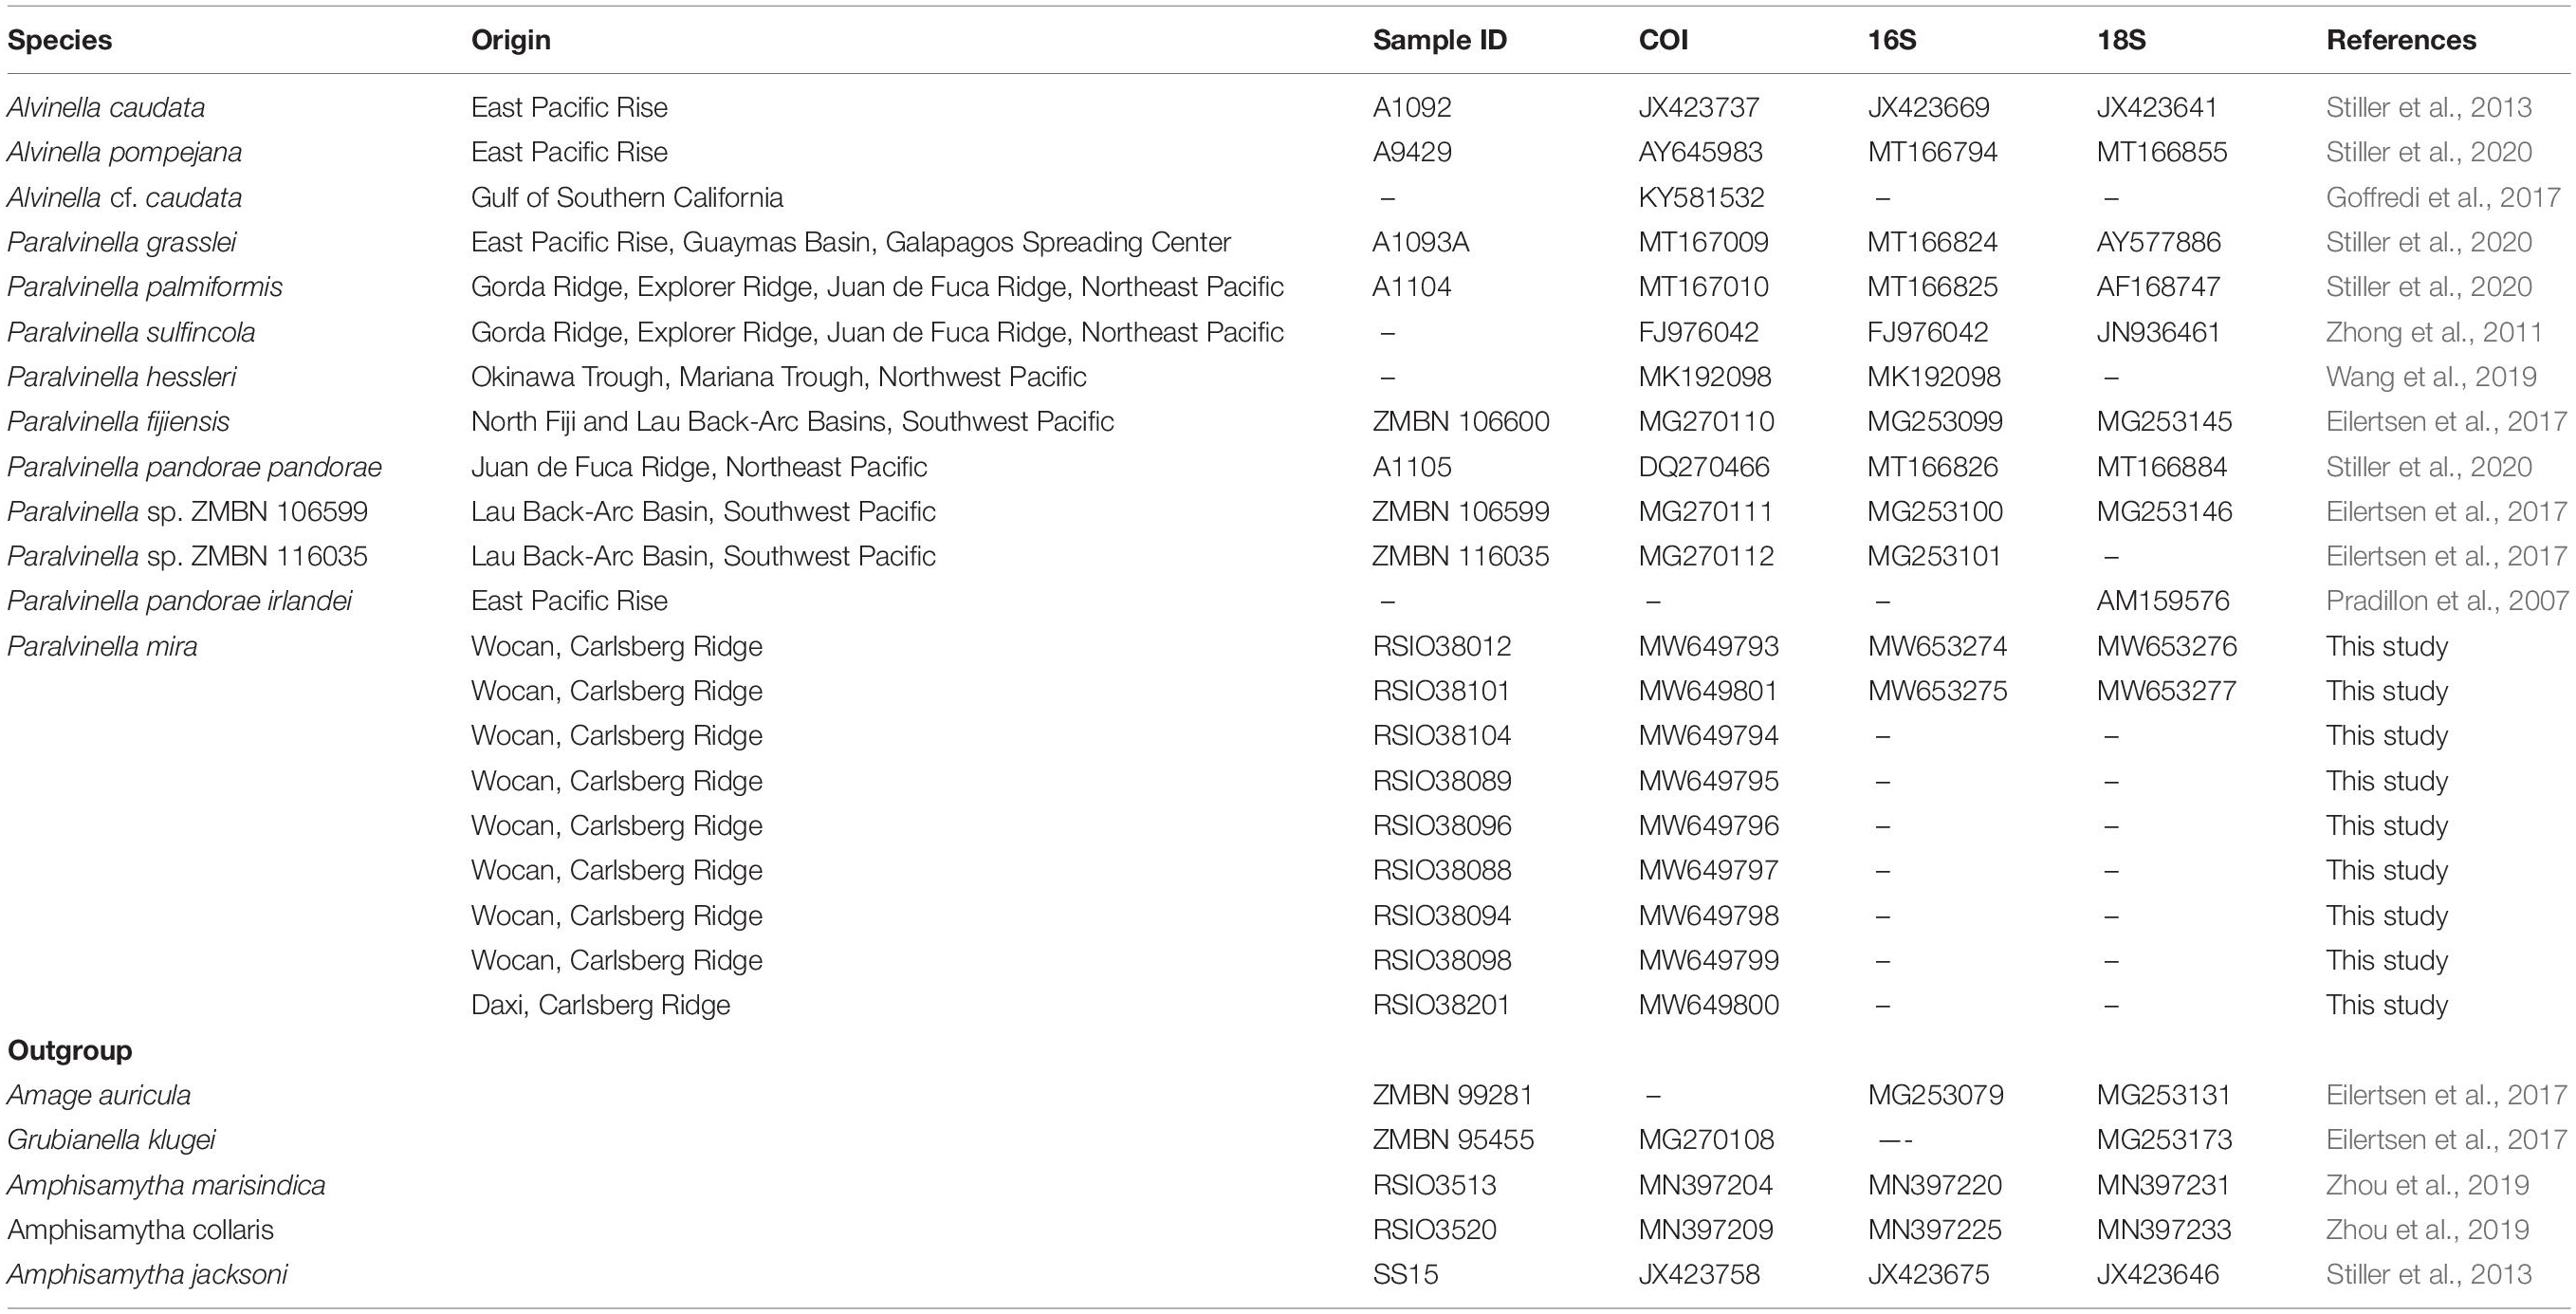This screenshot has width=2576, height=1314.
Task: Select species name Paralvinella mira
Action: click(x=102, y=646)
